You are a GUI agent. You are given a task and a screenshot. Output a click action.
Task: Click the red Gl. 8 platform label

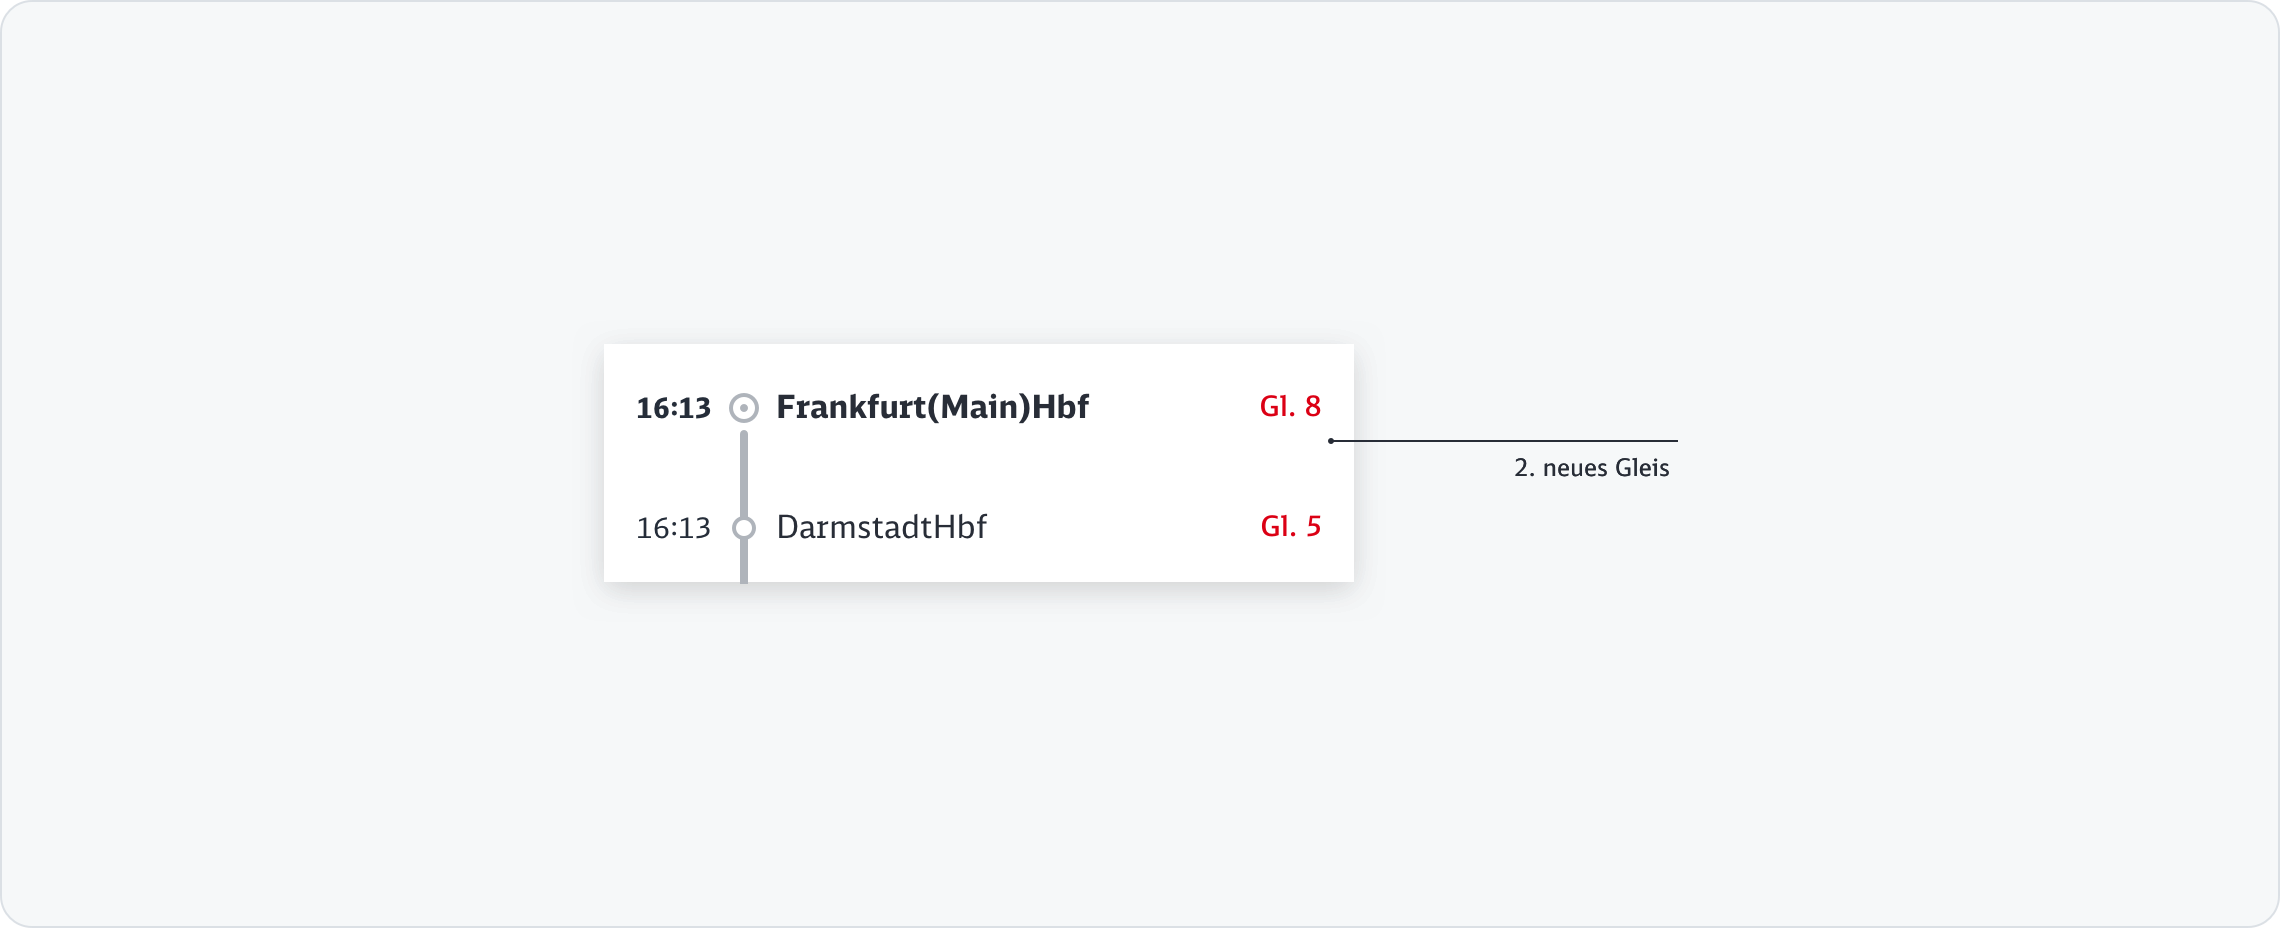click(1290, 406)
